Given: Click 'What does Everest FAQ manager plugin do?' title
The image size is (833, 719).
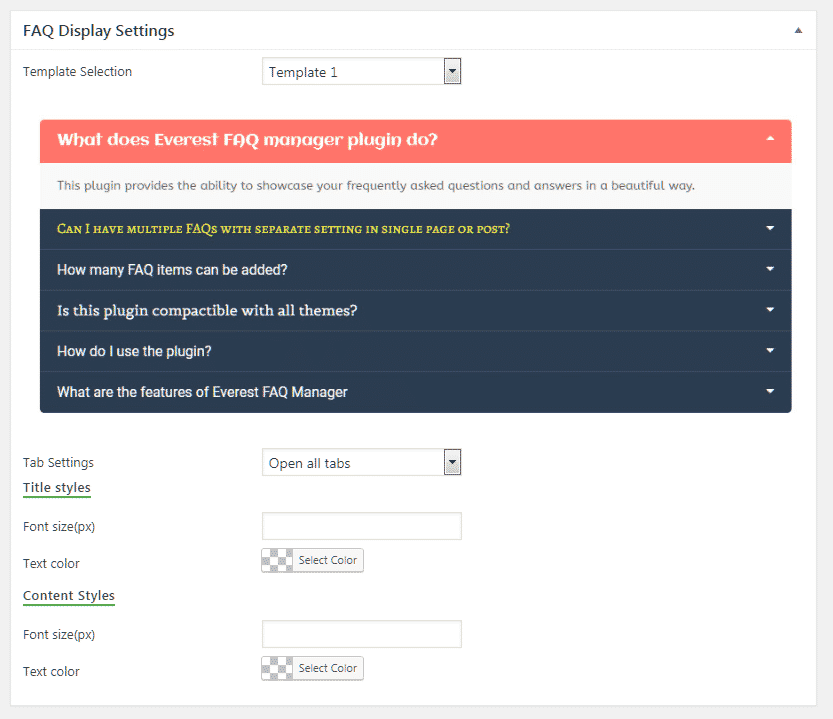Looking at the screenshot, I should point(247,140).
